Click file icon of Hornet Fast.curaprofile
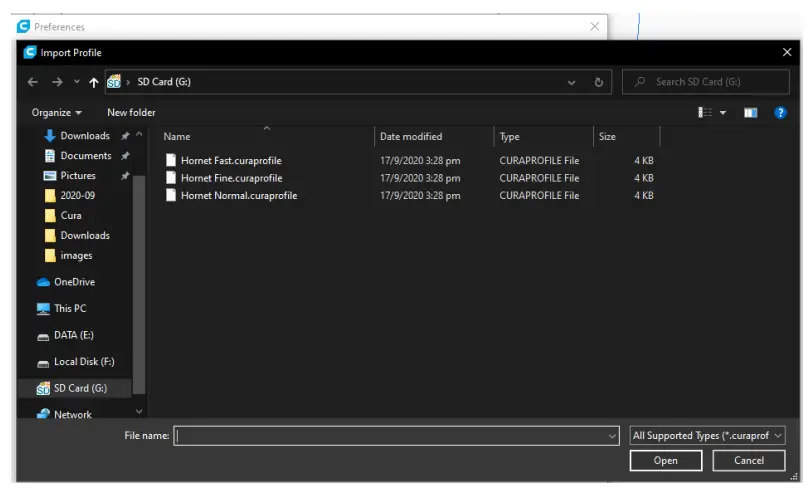This screenshot has height=491, width=810. pos(170,160)
